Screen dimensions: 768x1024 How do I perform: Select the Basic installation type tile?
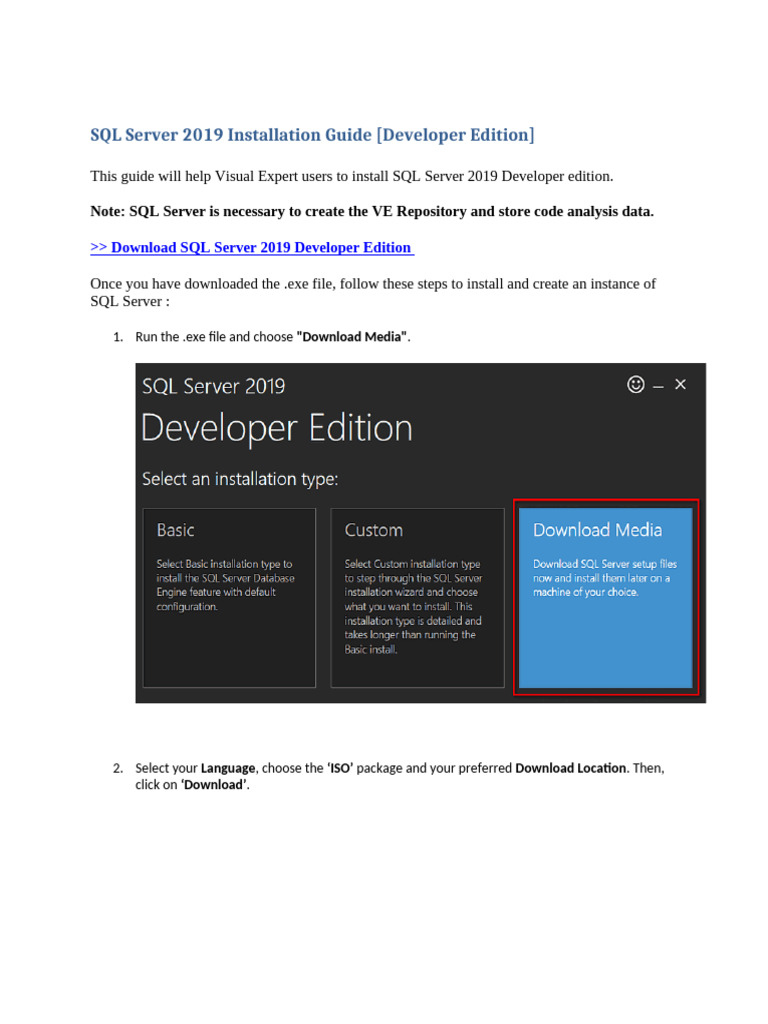(229, 598)
